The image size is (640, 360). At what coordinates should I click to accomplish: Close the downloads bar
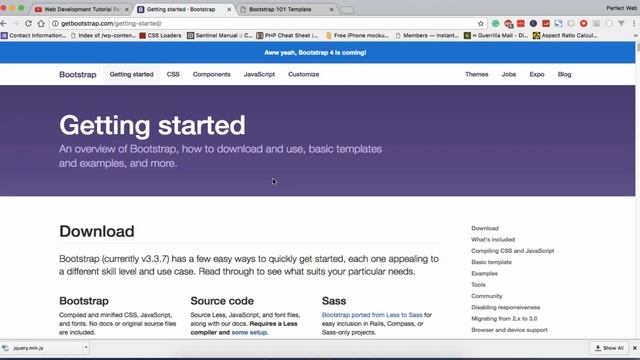[x=635, y=348]
